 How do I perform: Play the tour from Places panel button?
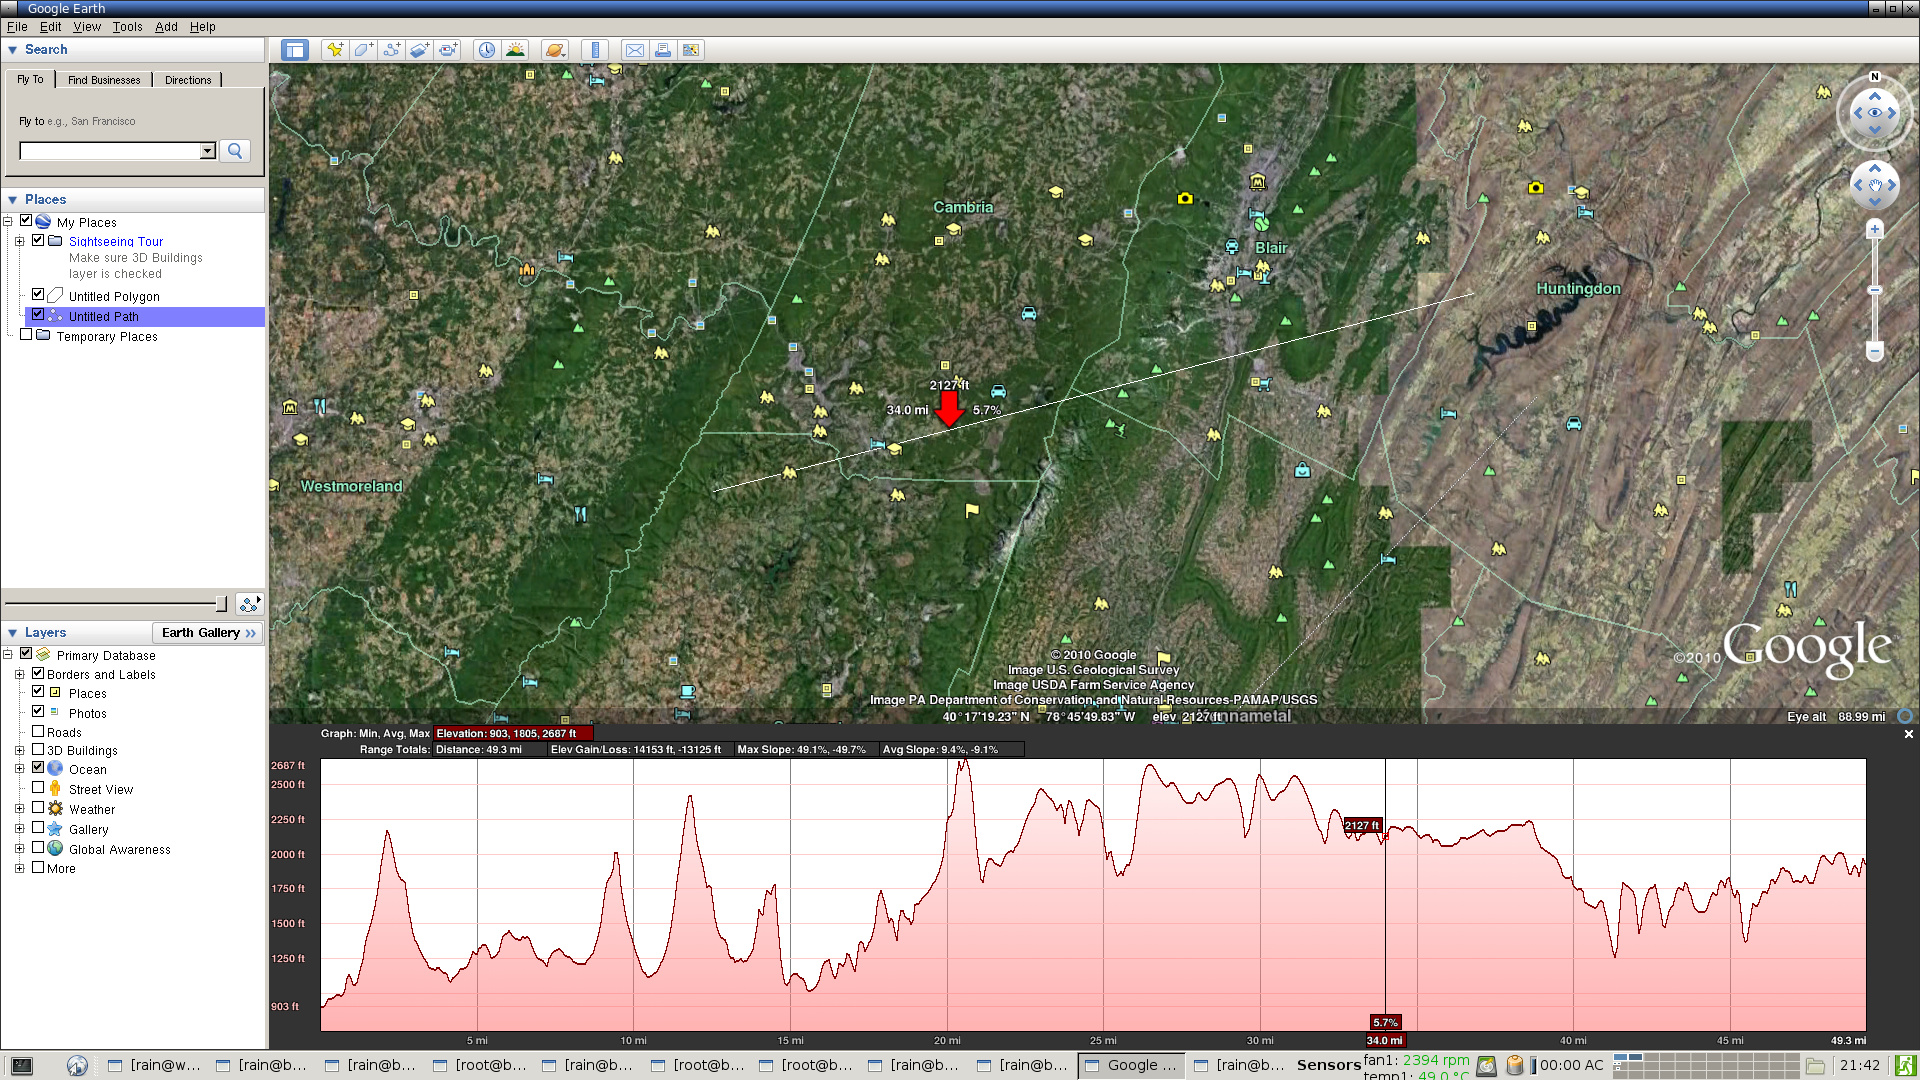249,603
